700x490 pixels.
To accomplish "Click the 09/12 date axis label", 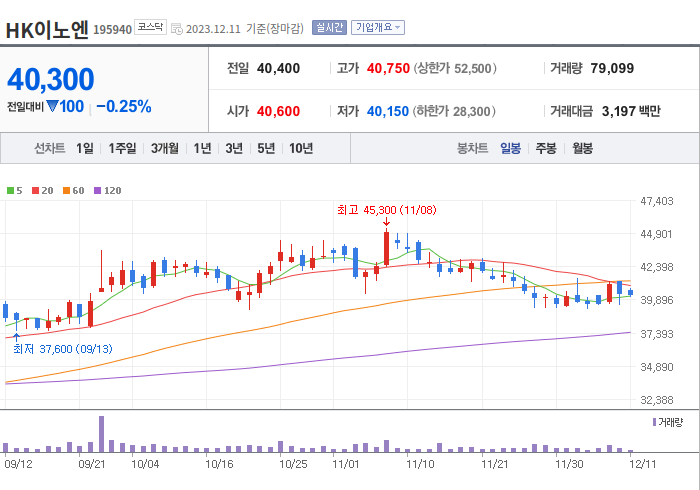I will pos(18,464).
